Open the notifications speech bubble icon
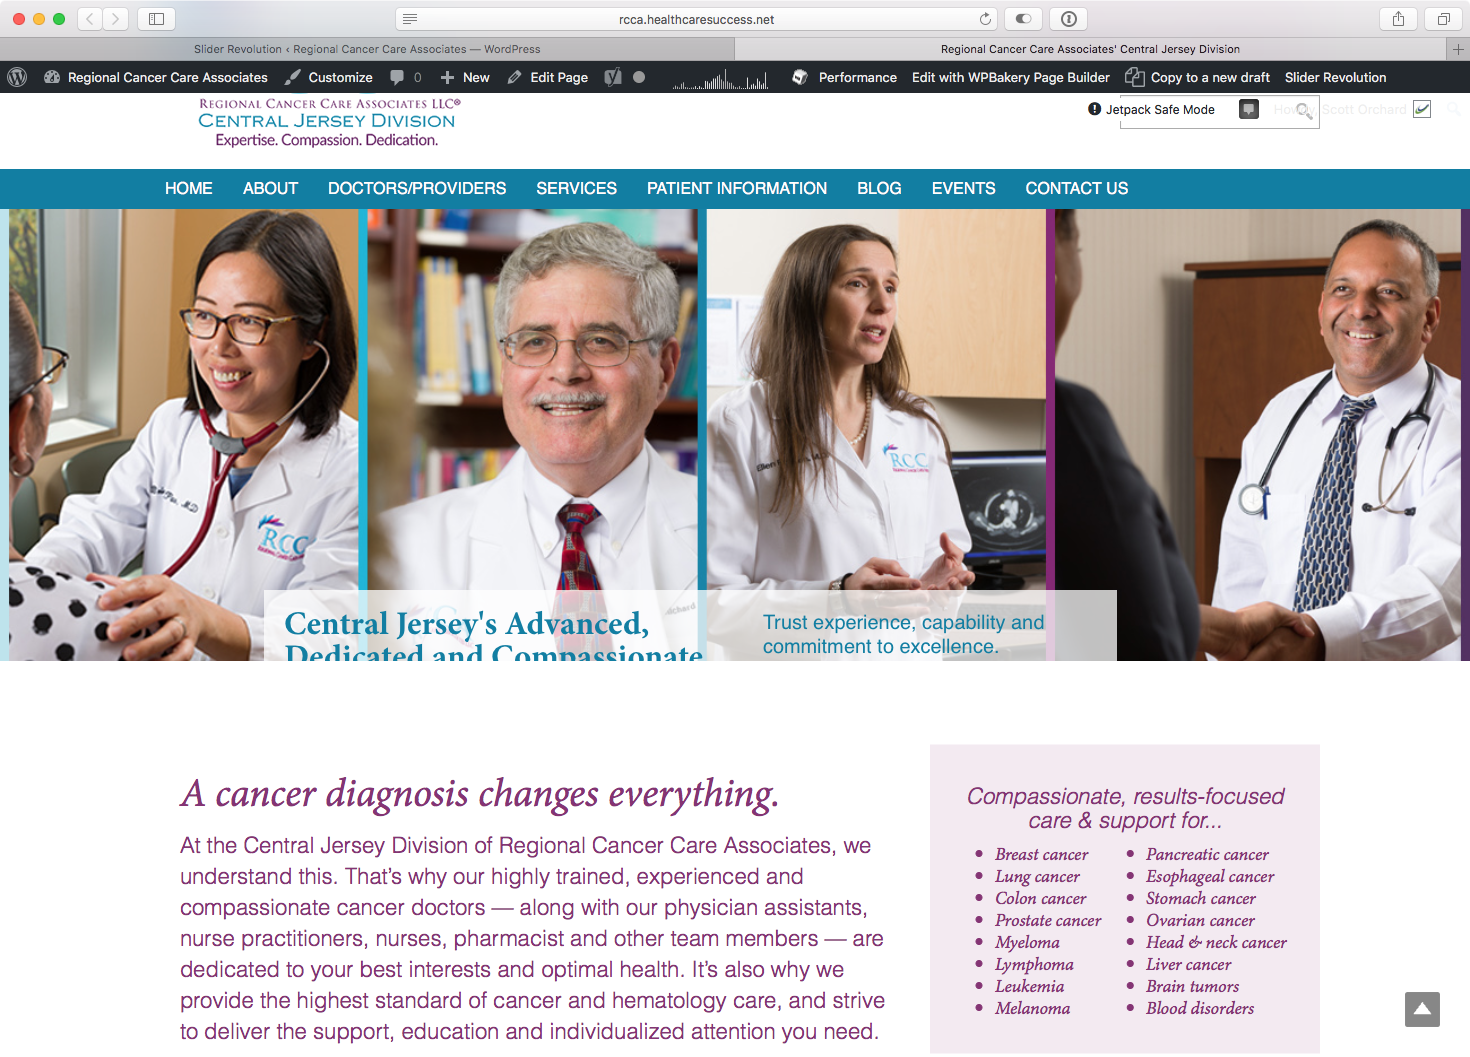This screenshot has height=1057, width=1470. (x=1249, y=110)
